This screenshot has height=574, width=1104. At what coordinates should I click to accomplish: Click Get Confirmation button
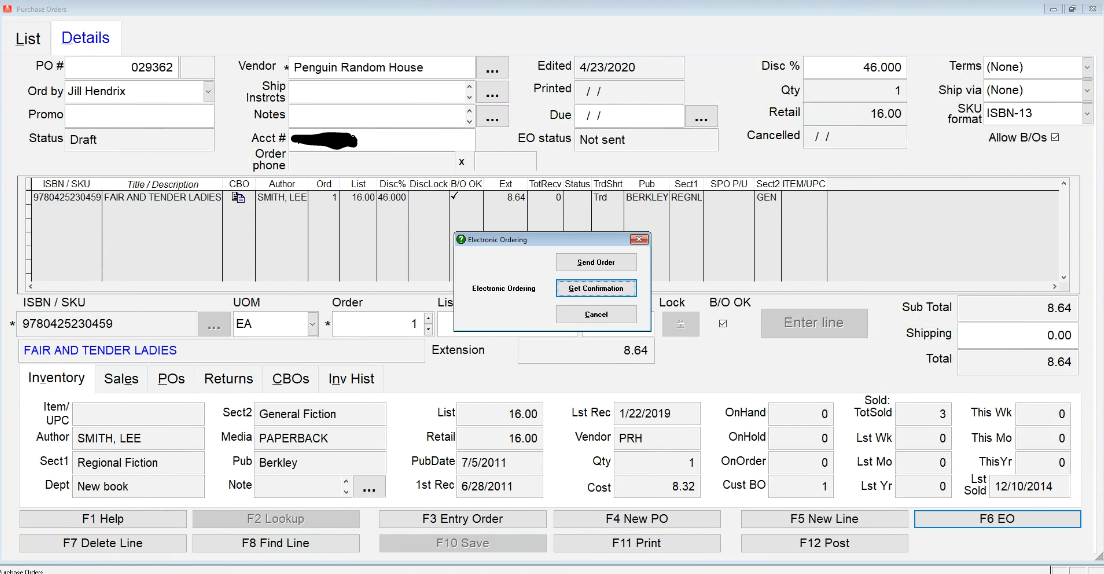(x=596, y=289)
